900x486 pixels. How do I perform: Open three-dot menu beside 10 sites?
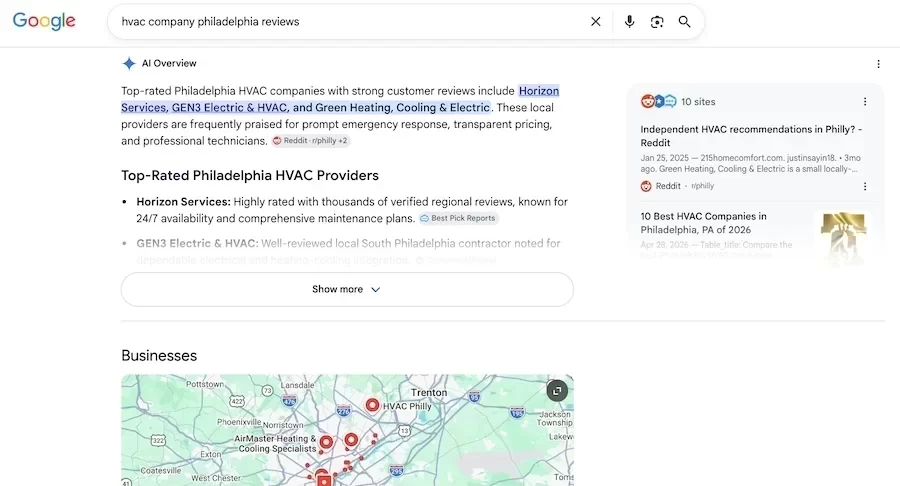point(865,102)
